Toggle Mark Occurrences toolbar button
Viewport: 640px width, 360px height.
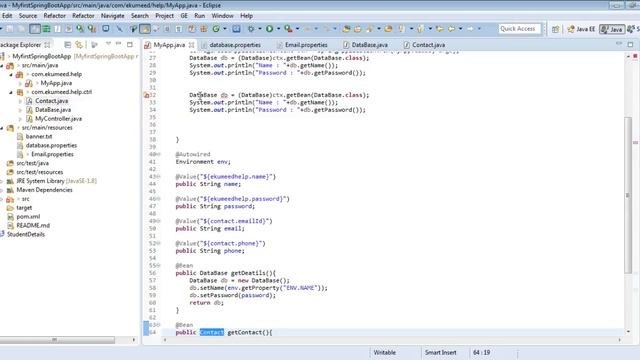click(145, 29)
